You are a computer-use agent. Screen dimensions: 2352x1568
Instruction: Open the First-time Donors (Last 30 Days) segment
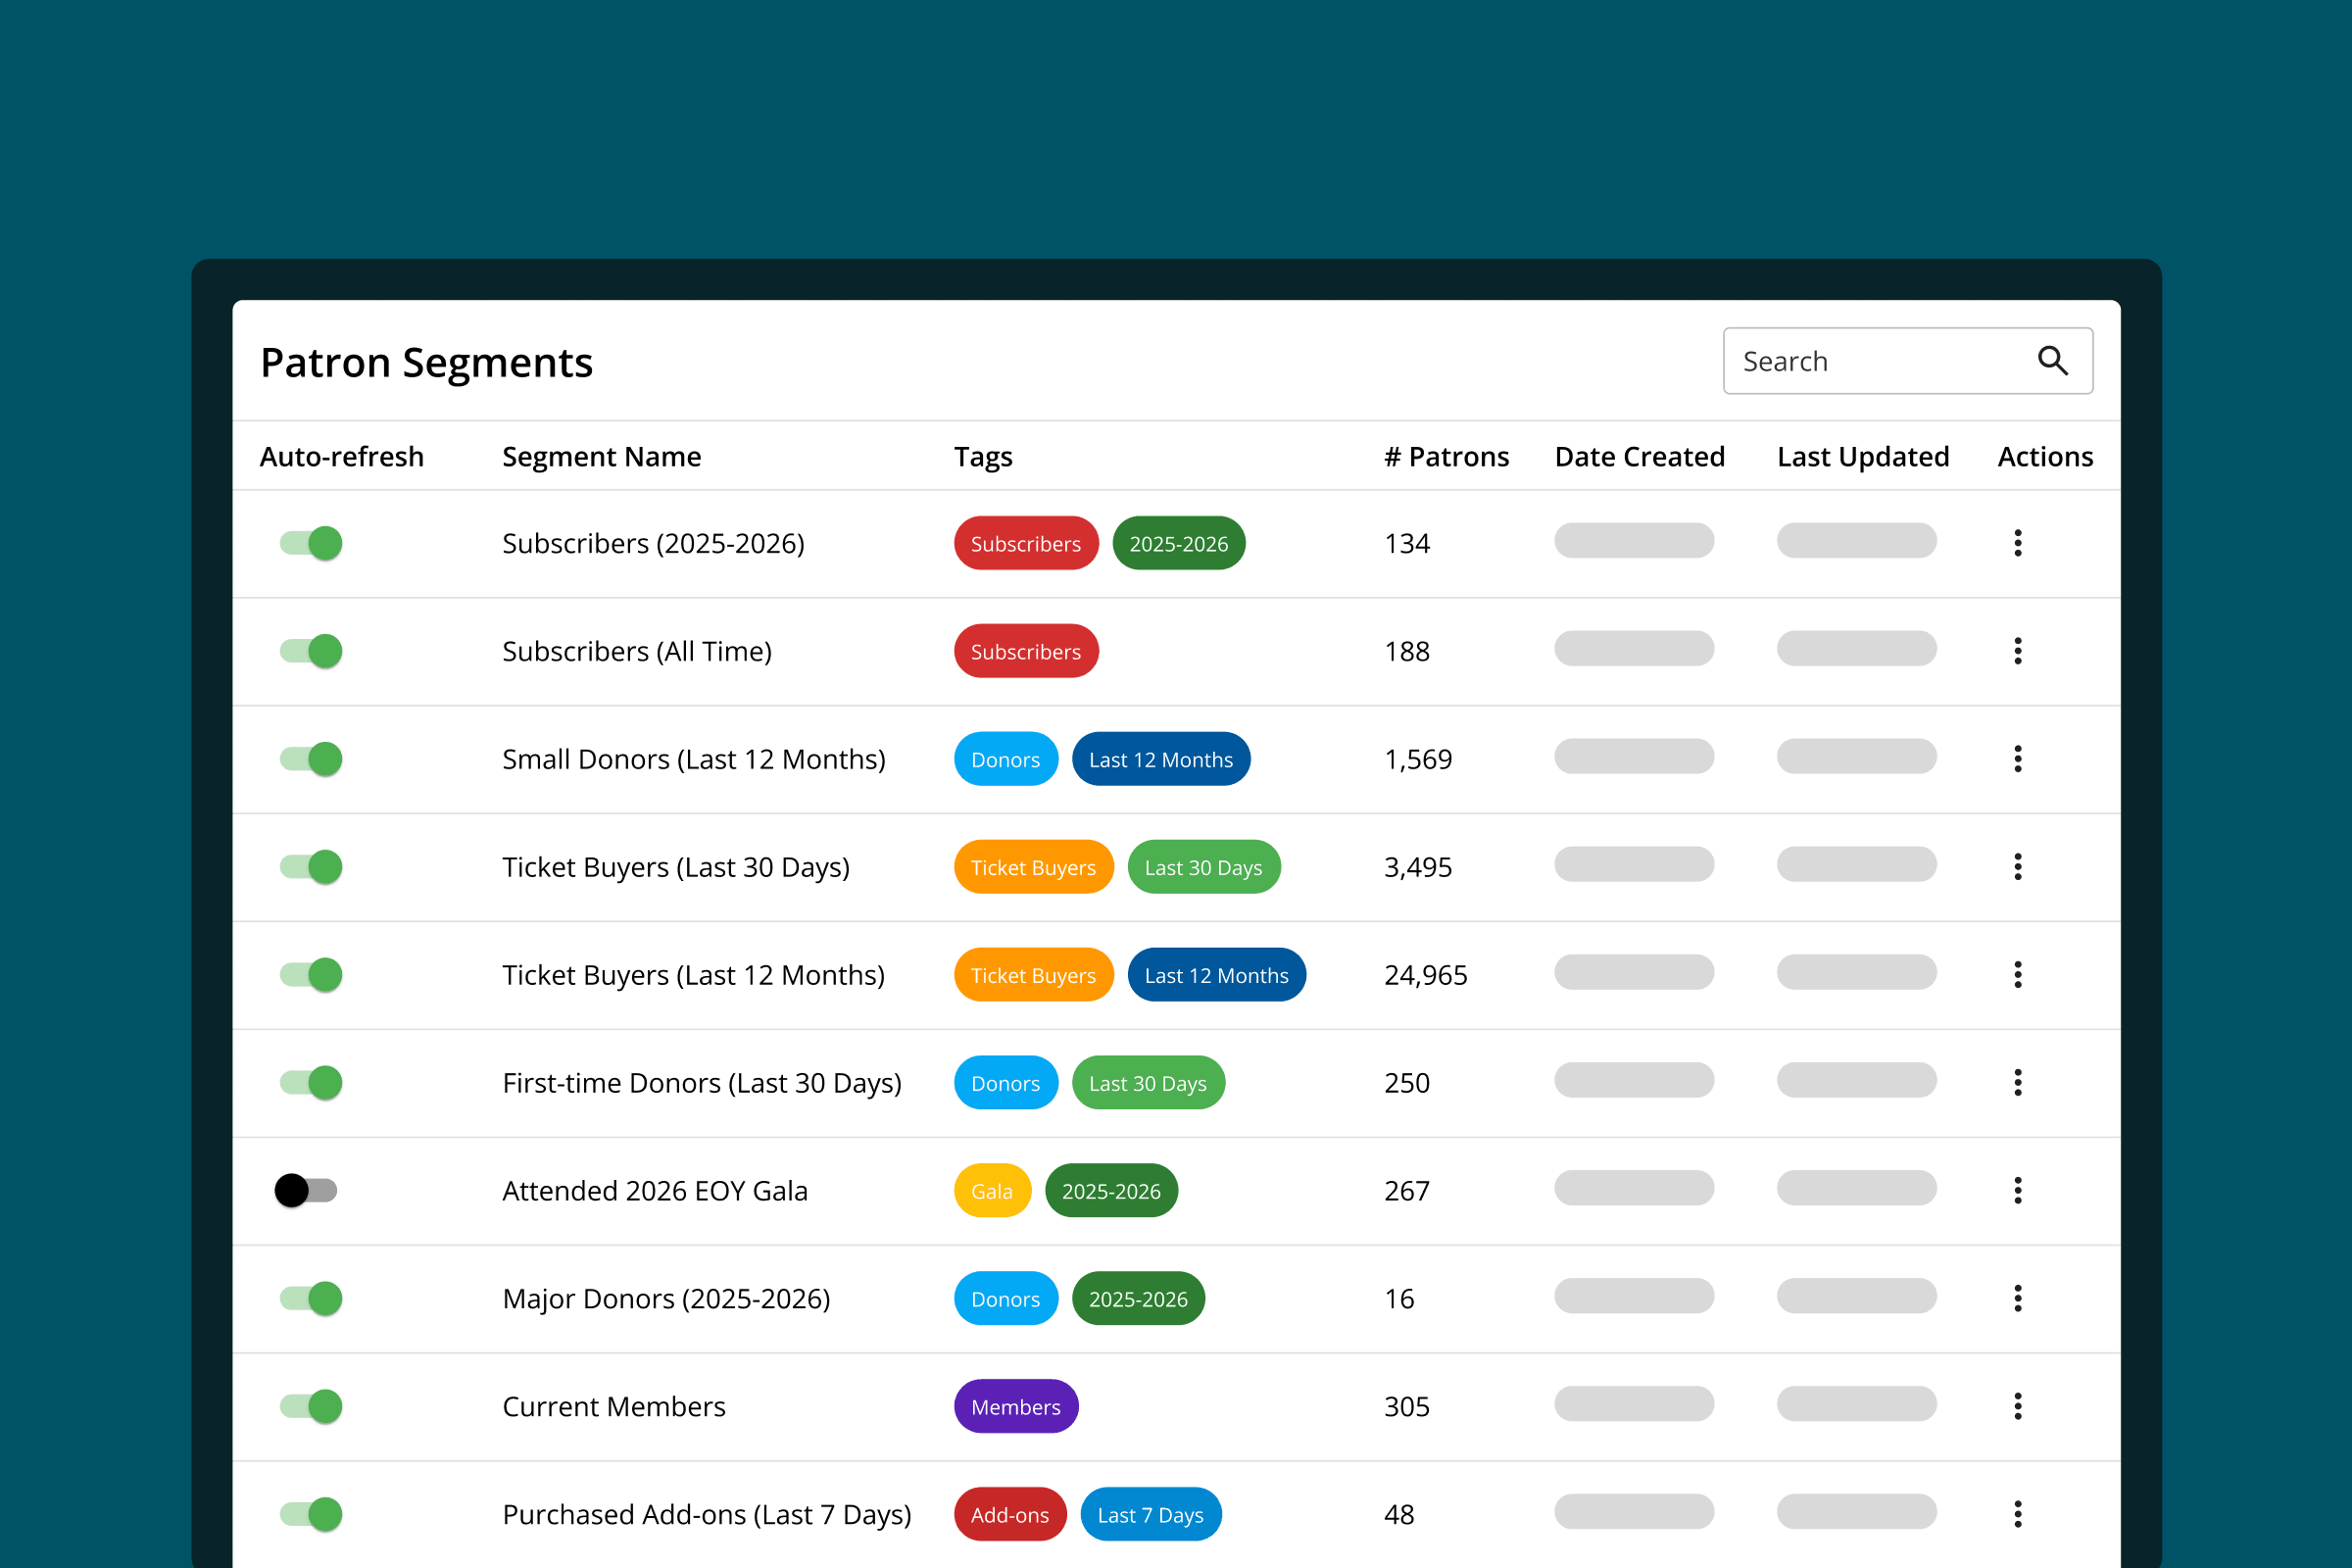[x=702, y=1083]
